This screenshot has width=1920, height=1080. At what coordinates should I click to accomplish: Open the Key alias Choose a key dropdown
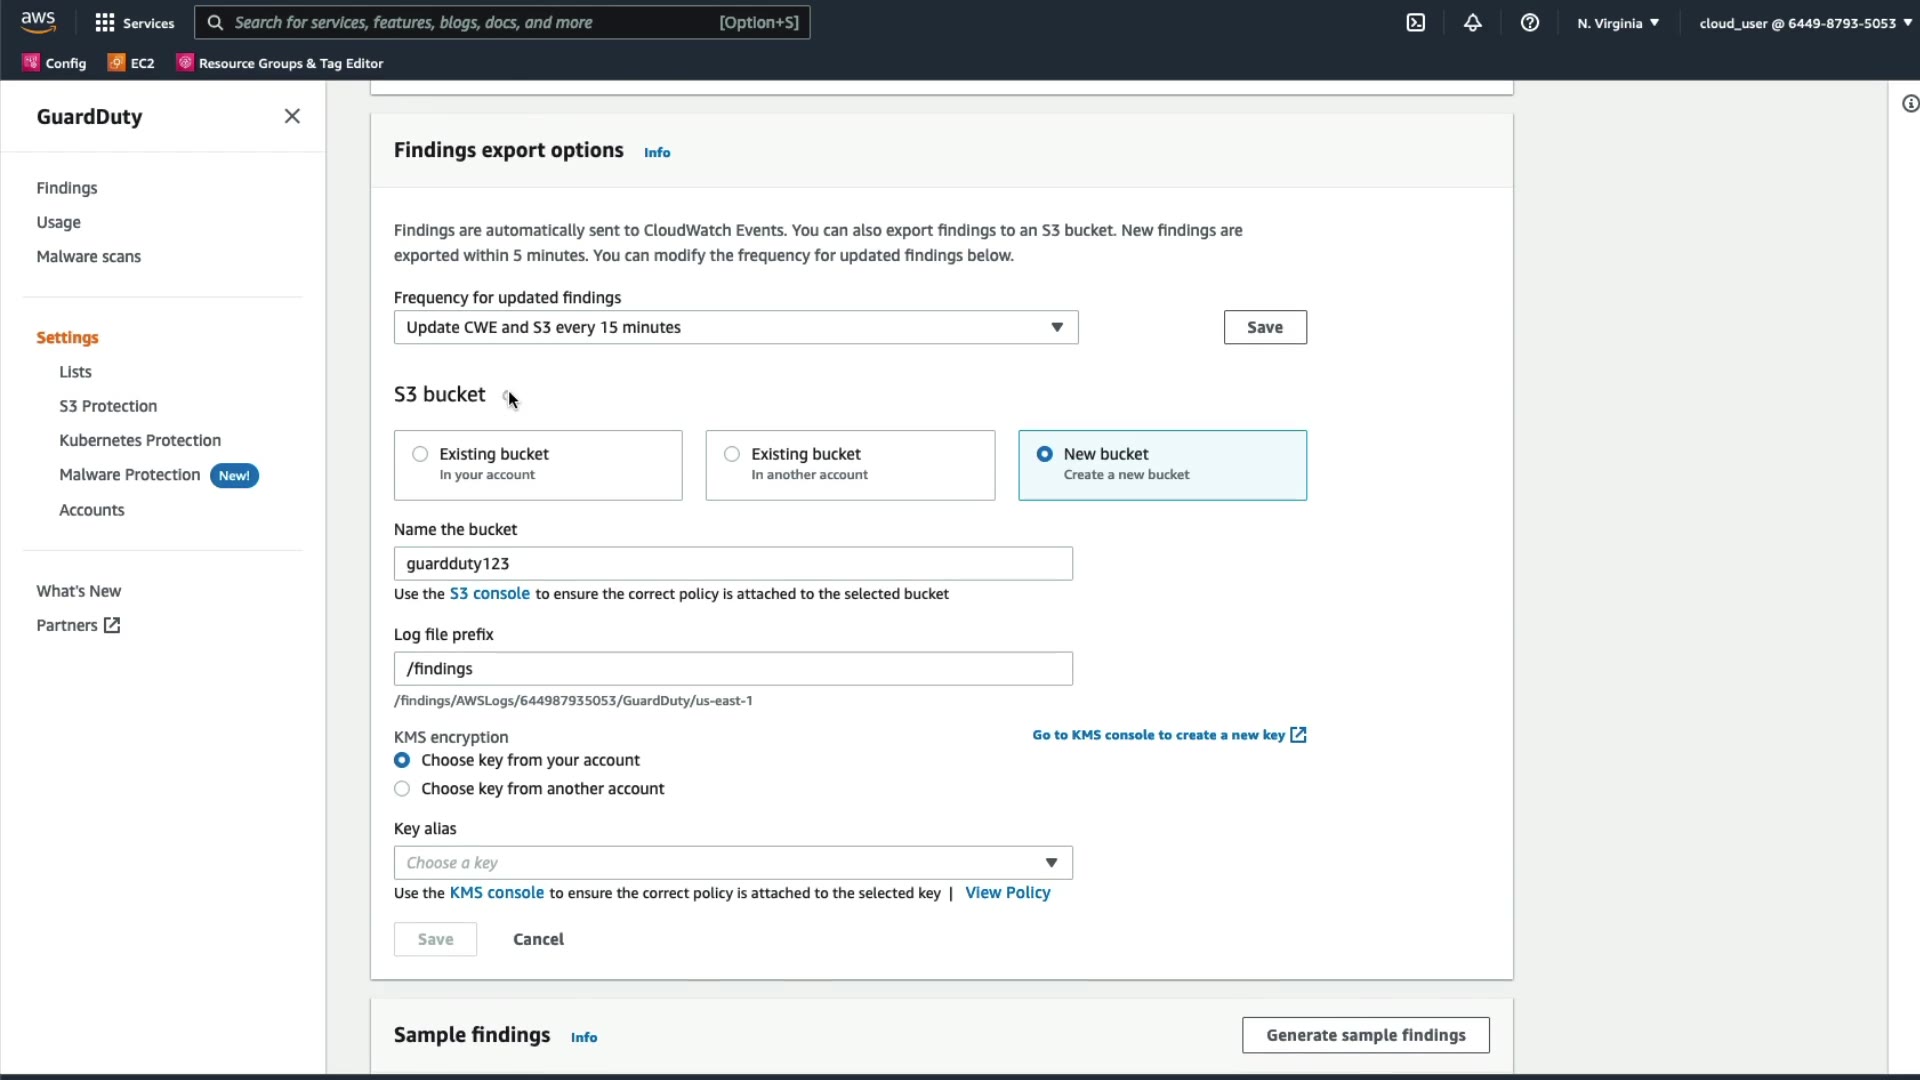(732, 863)
